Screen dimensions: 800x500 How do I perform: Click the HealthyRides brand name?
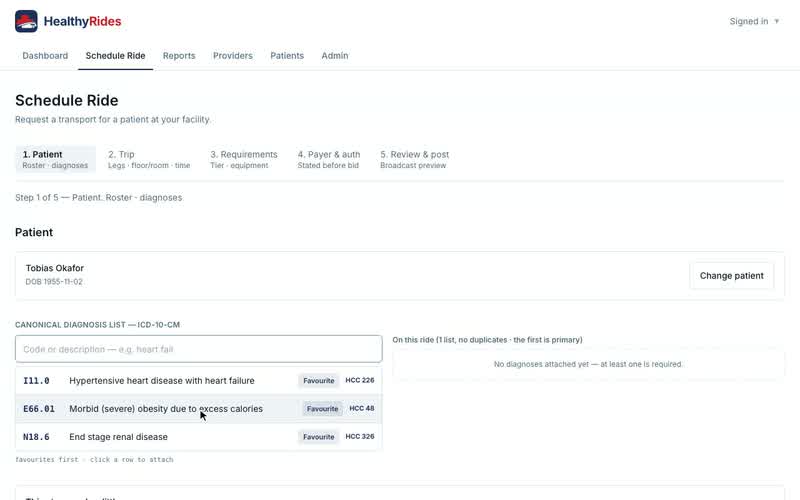click(82, 21)
